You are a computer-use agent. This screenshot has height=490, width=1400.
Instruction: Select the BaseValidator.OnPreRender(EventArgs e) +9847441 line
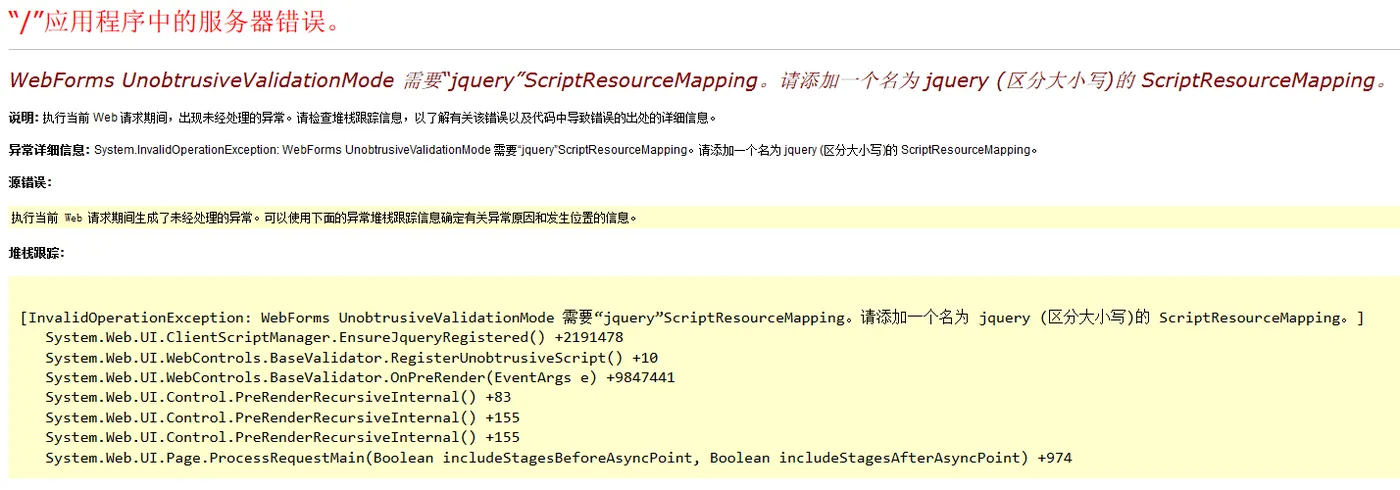click(x=360, y=378)
